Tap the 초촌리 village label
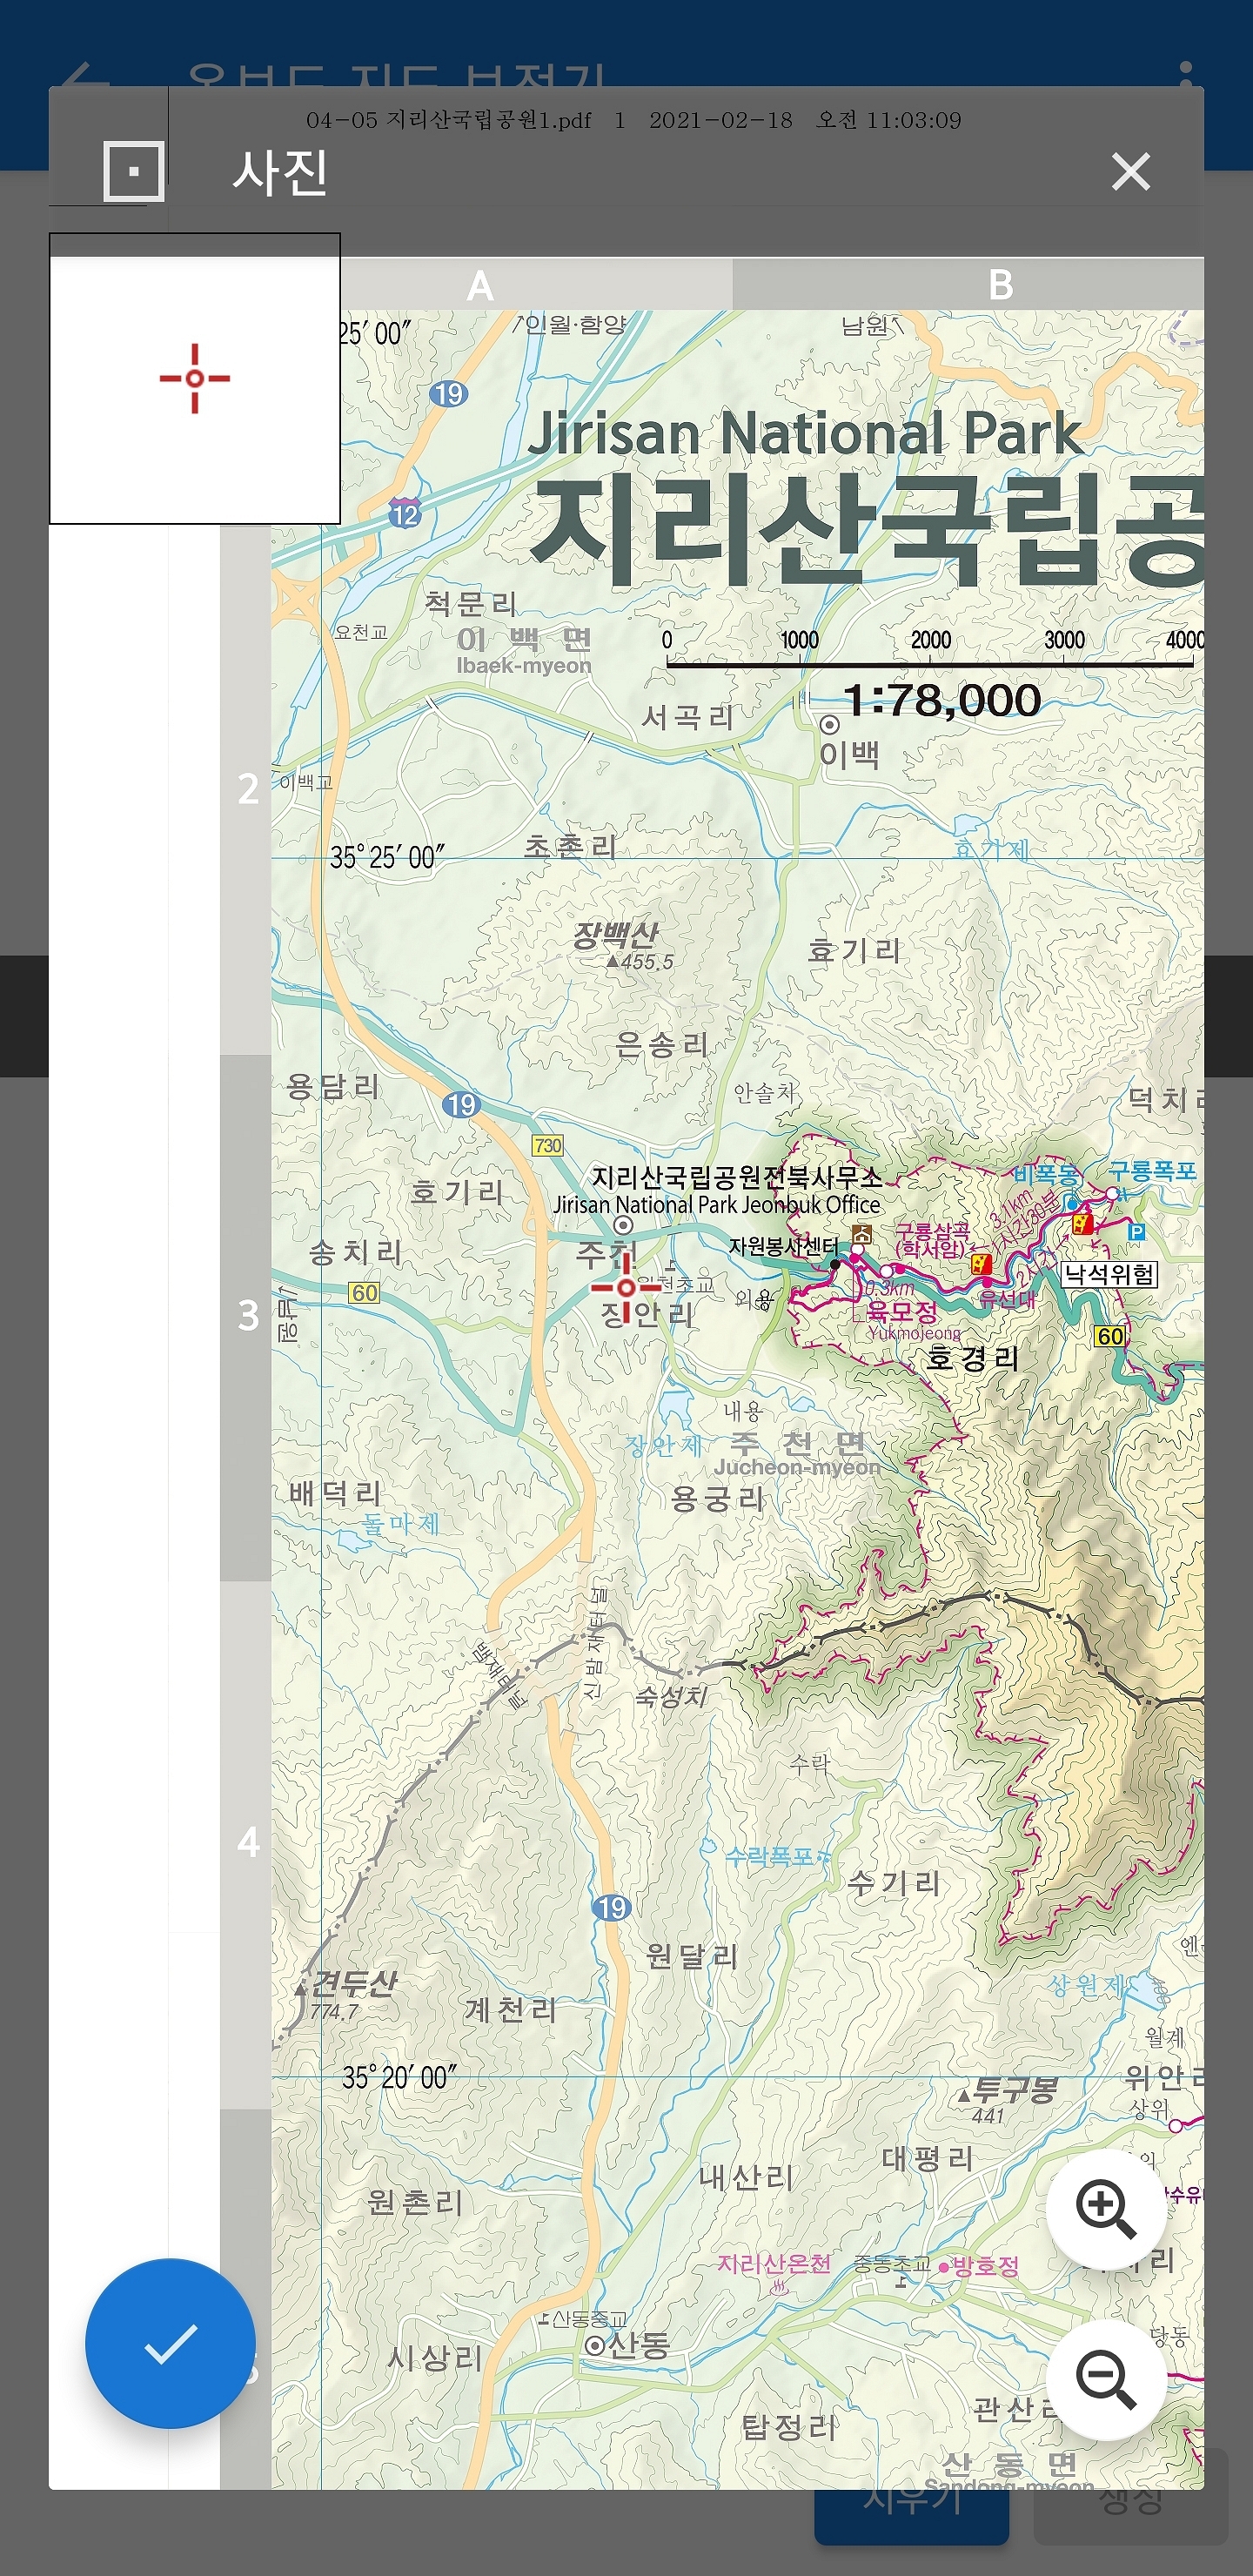Viewport: 1253px width, 2576px height. tap(571, 846)
